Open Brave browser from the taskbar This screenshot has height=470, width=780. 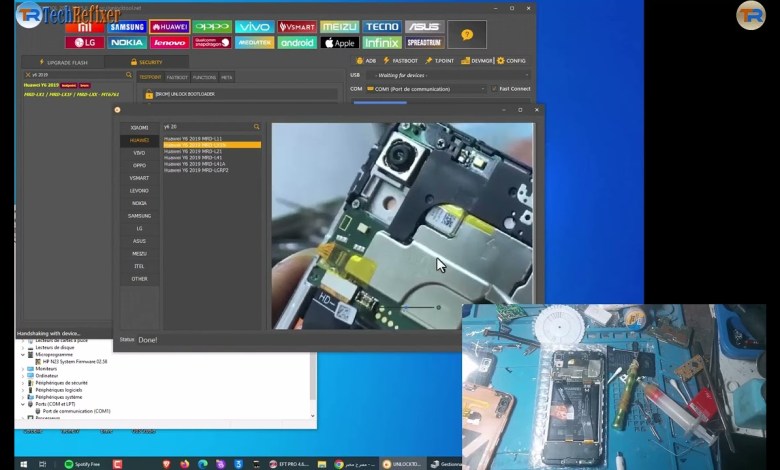tap(167, 464)
